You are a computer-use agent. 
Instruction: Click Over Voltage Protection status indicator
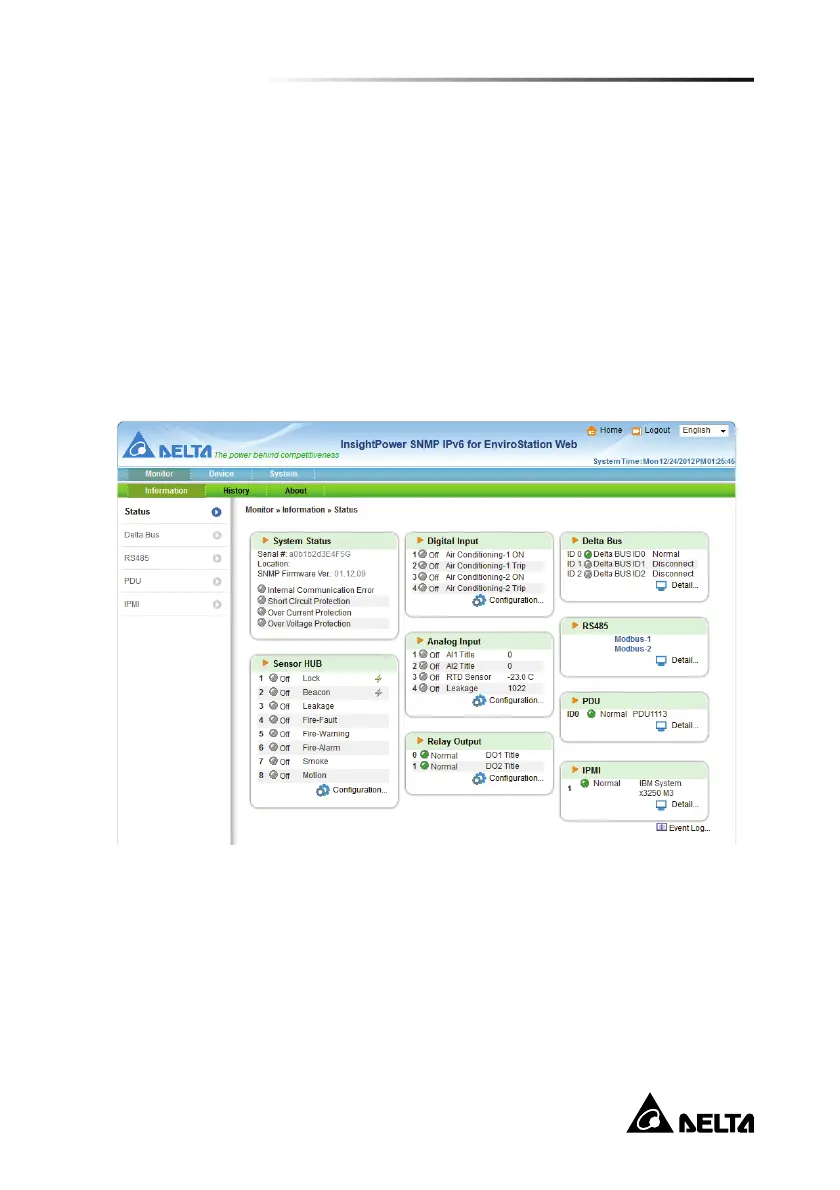click(262, 623)
